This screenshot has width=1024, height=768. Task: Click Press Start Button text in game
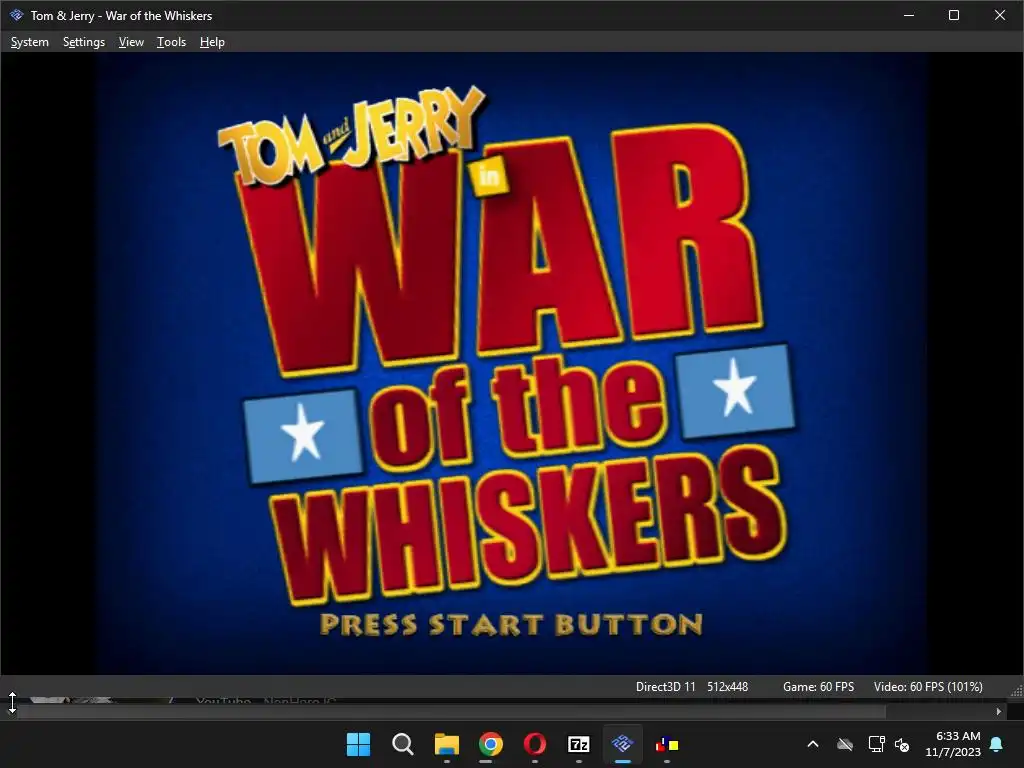click(x=511, y=624)
